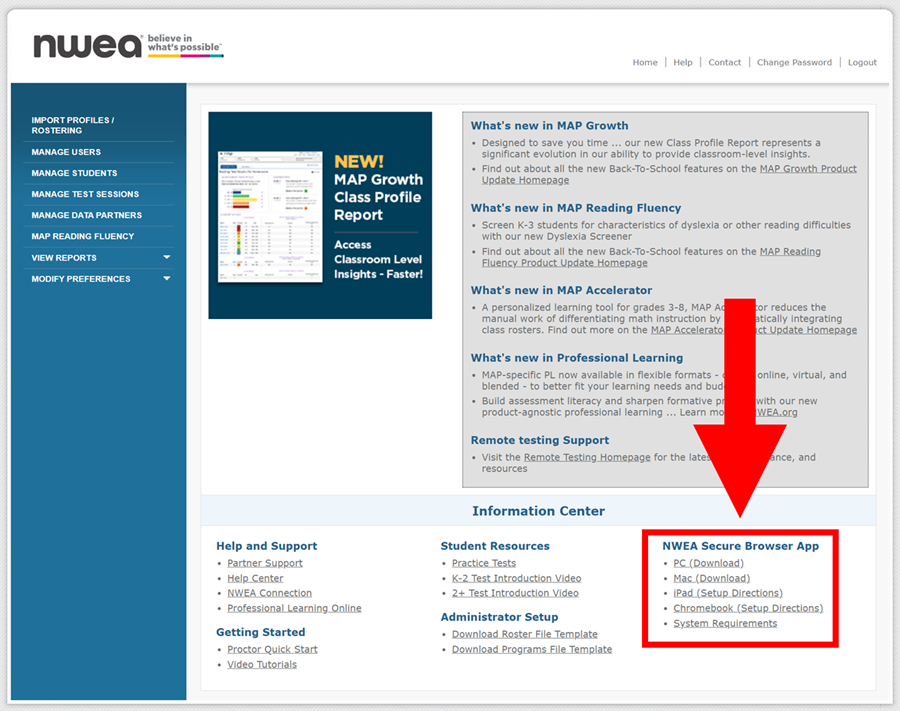Open Import Profiles / Rostering in sidebar
Image resolution: width=900 pixels, height=711 pixels.
point(73,125)
